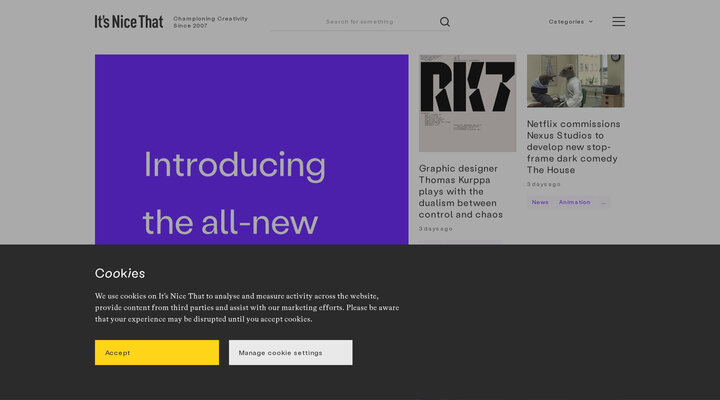Viewport: 720px width, 400px height.
Task: Open the Netflix commissions Nexus Studios headline
Action: pyautogui.click(x=574, y=147)
